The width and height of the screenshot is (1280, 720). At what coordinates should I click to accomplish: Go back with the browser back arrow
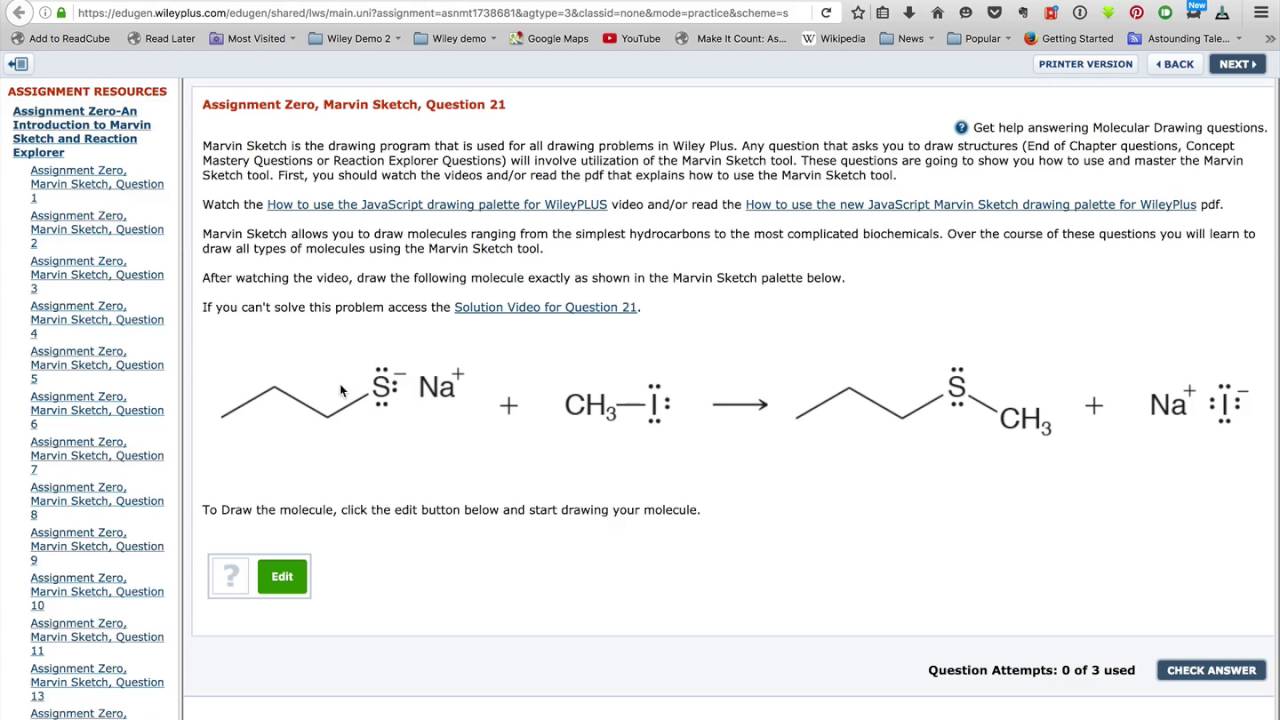click(19, 13)
